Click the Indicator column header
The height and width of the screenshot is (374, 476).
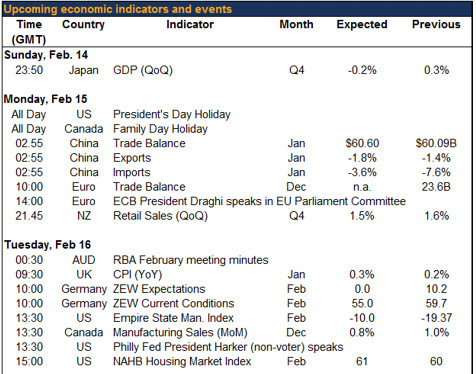click(190, 24)
